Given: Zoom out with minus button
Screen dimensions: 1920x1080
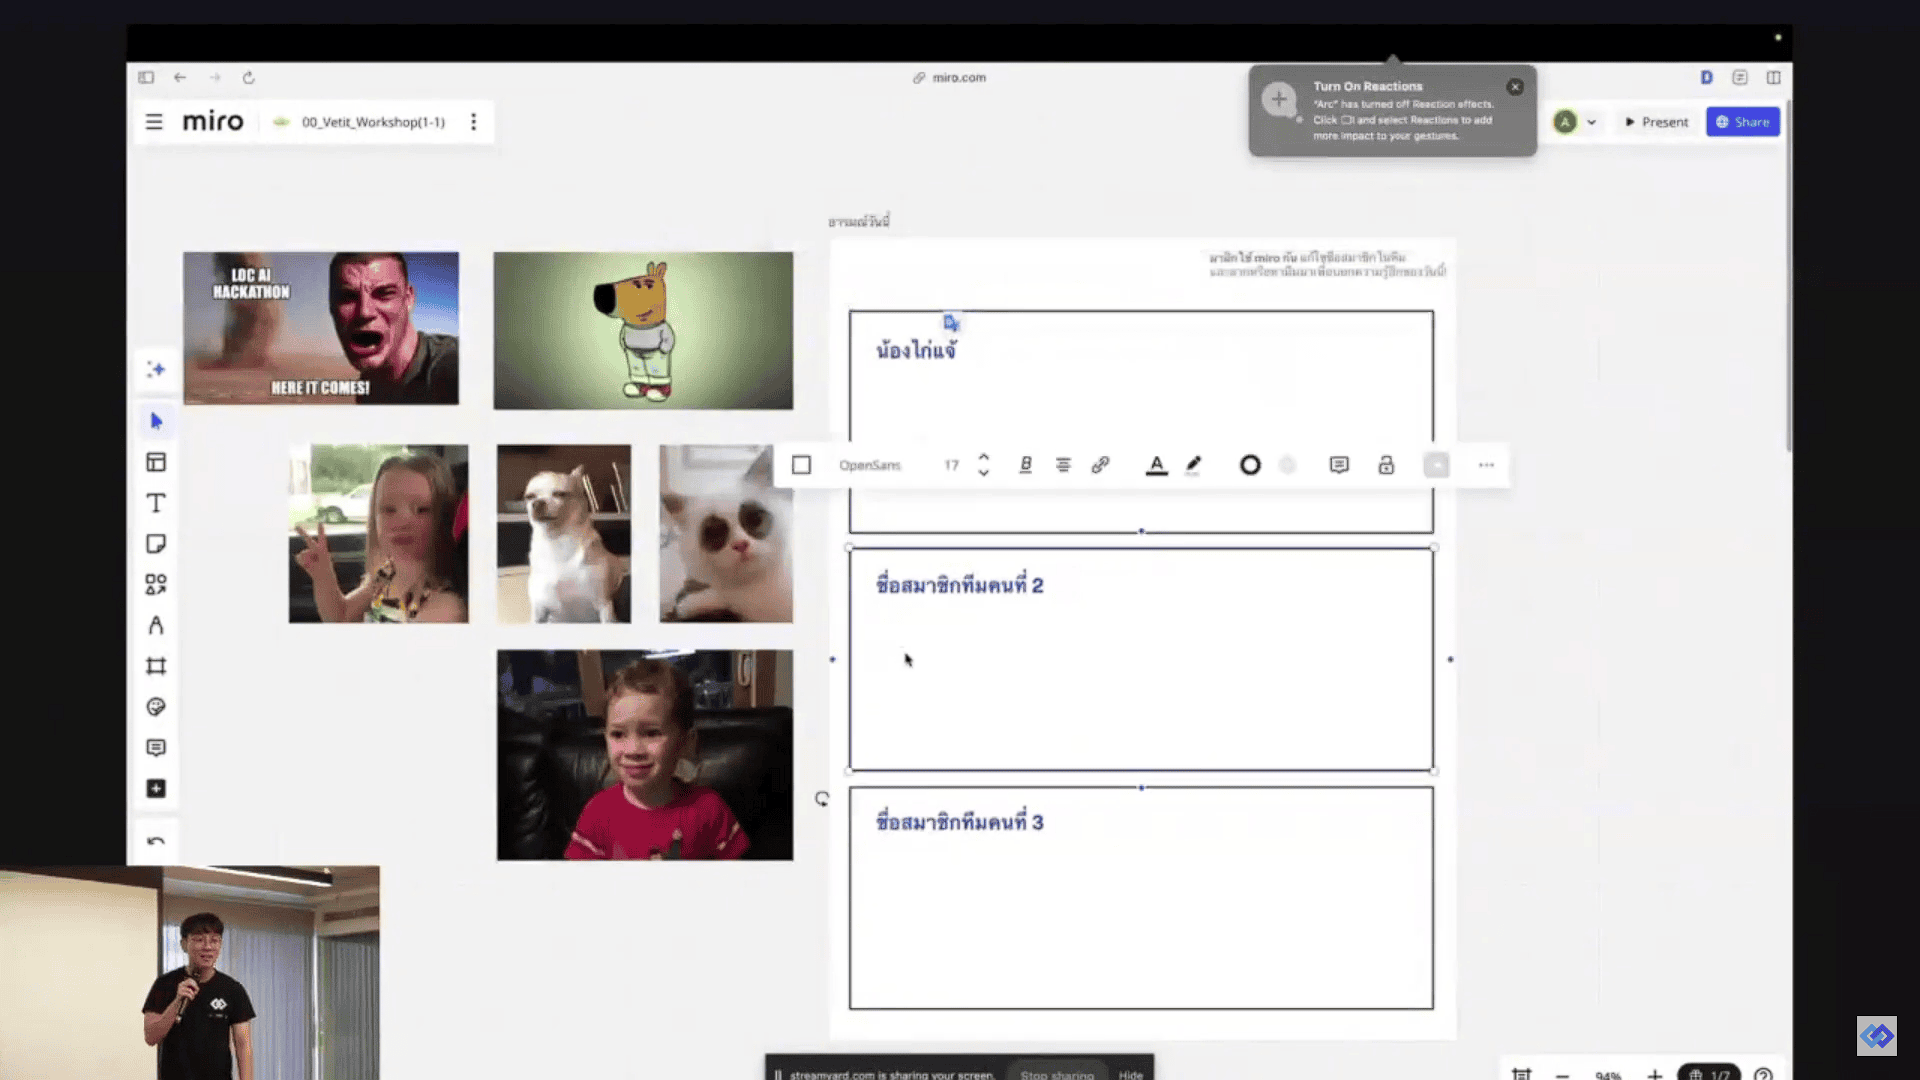Looking at the screenshot, I should pos(1562,1075).
